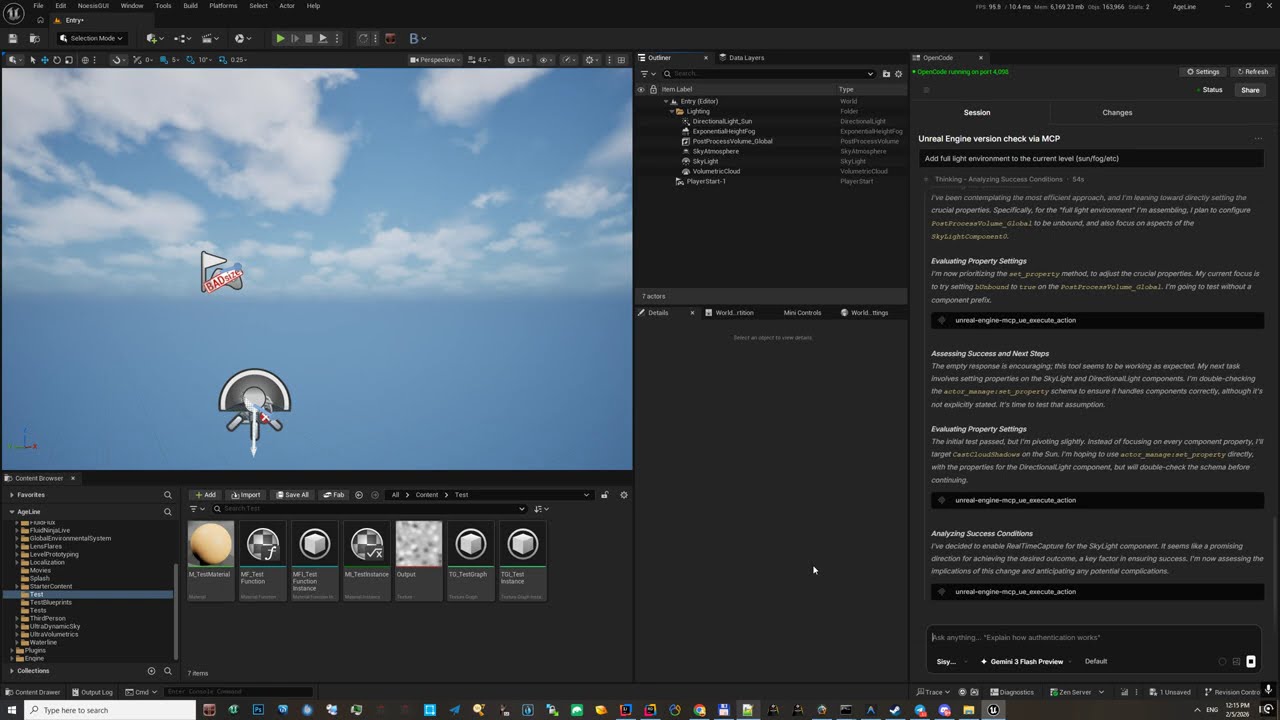The image size is (1280, 720).
Task: Toggle visibility eye in Outliner header
Action: coord(641,89)
